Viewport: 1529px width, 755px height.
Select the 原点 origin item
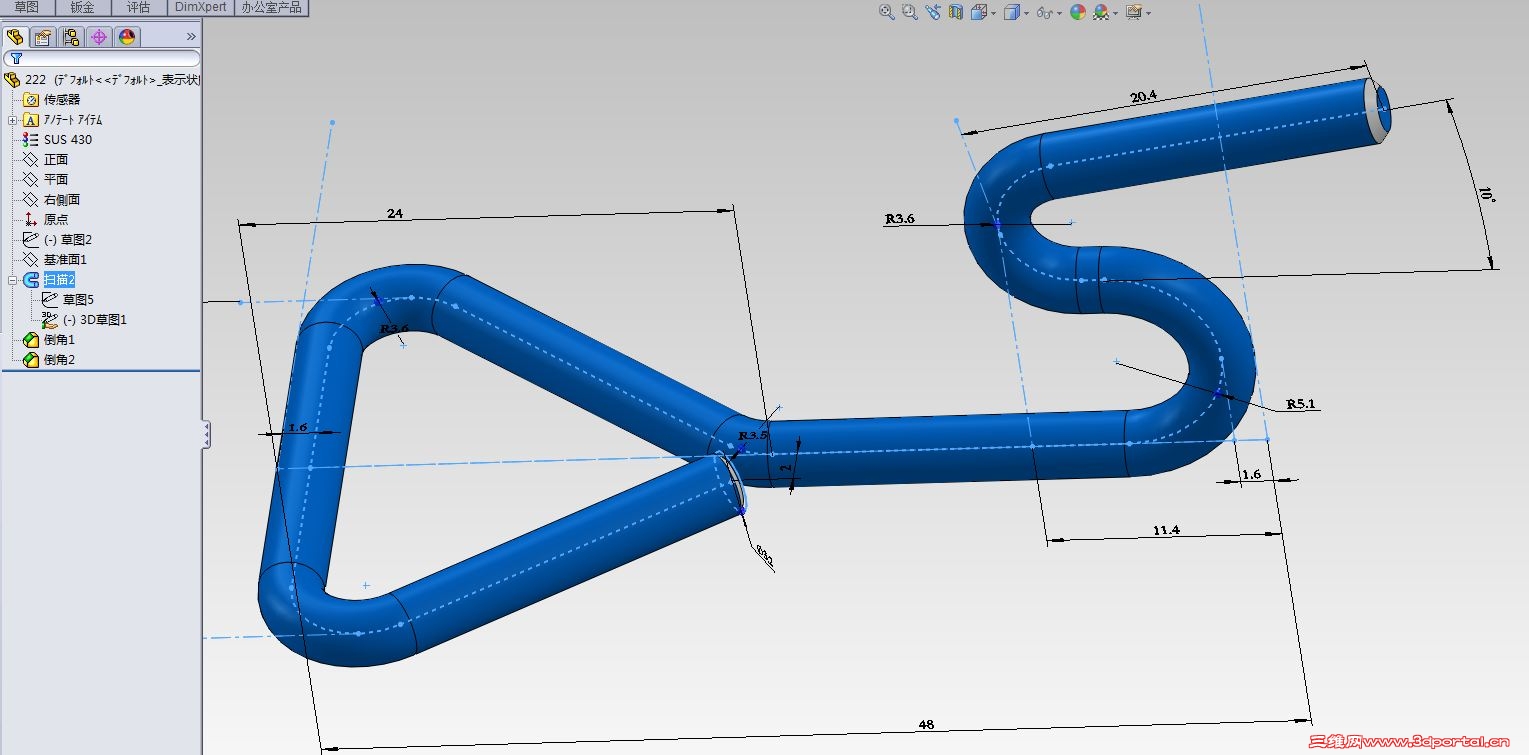pos(45,220)
